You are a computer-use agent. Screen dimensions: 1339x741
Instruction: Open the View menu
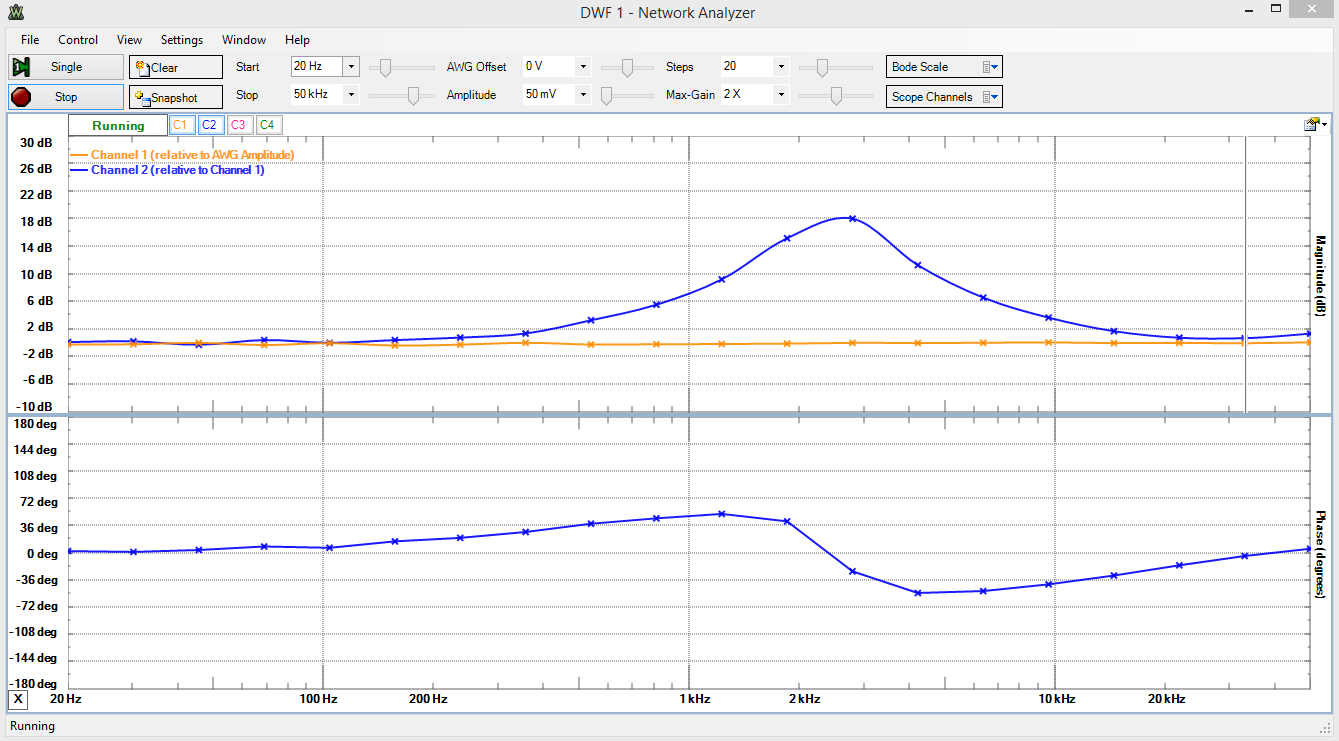pyautogui.click(x=129, y=40)
